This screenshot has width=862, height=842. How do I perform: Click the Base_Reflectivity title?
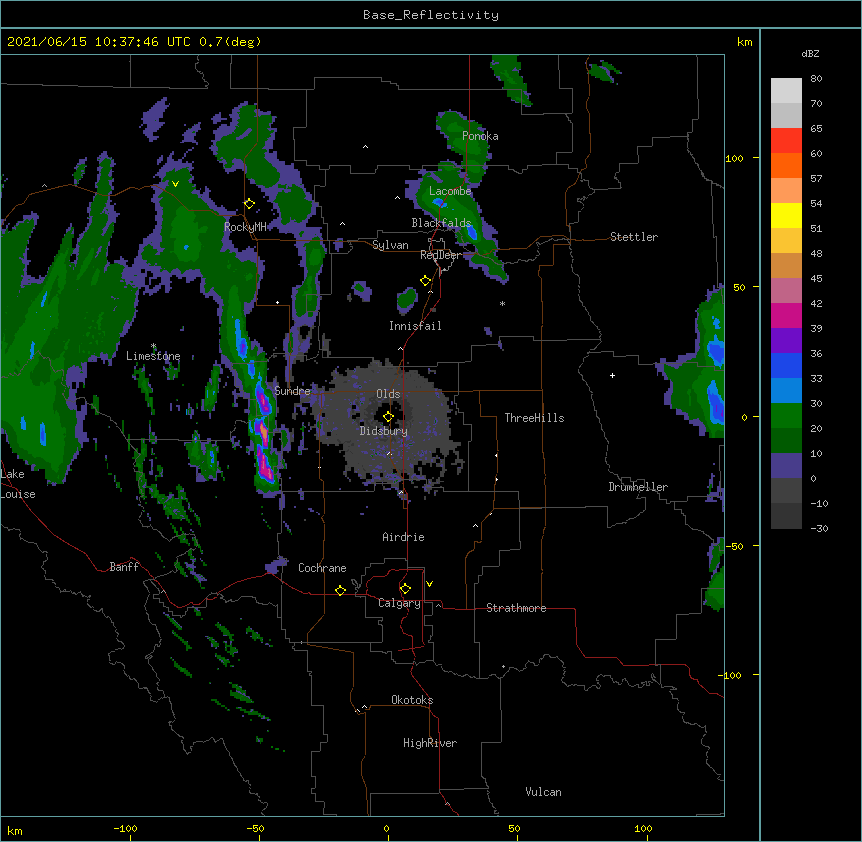point(431,15)
